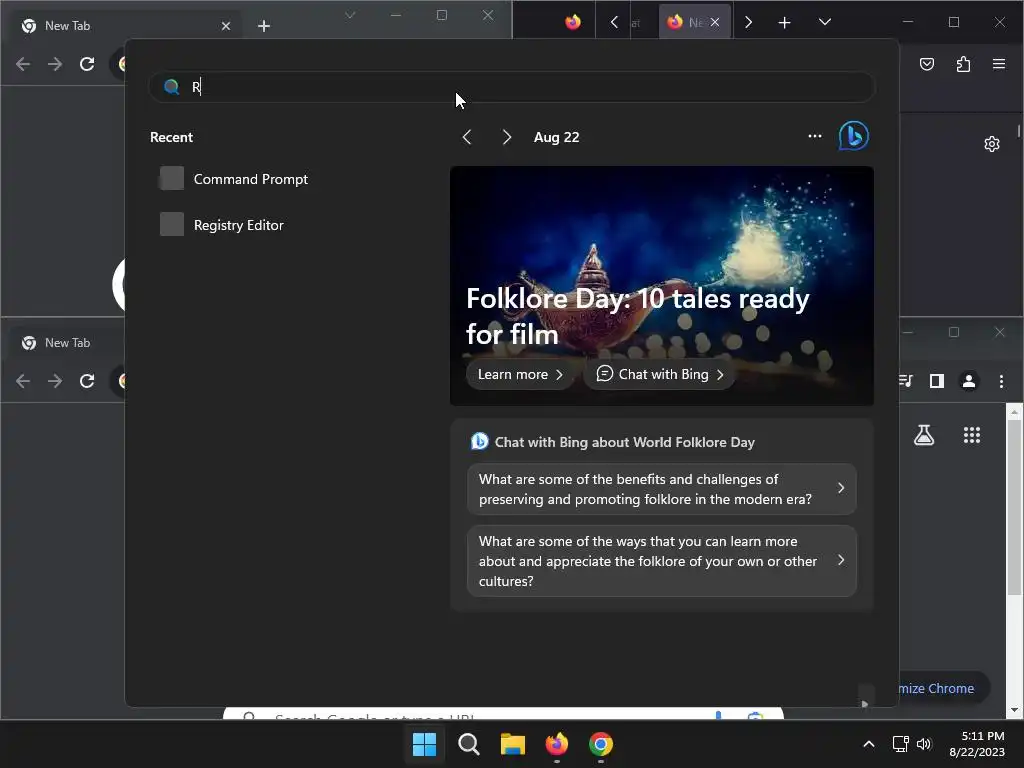1024x768 pixels.
Task: Select New Tab in top Chrome window
Action: [124, 26]
